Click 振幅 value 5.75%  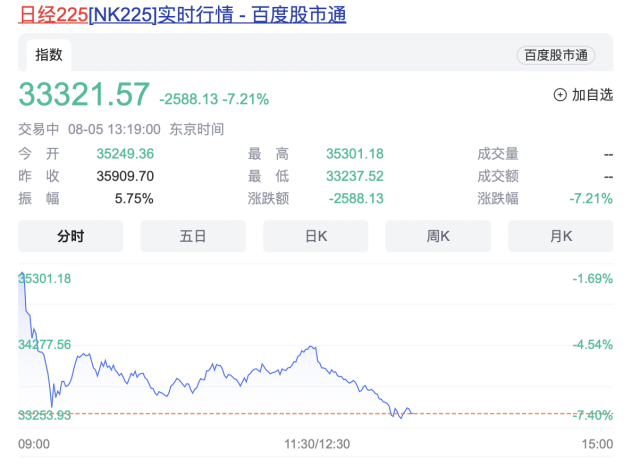click(x=134, y=199)
